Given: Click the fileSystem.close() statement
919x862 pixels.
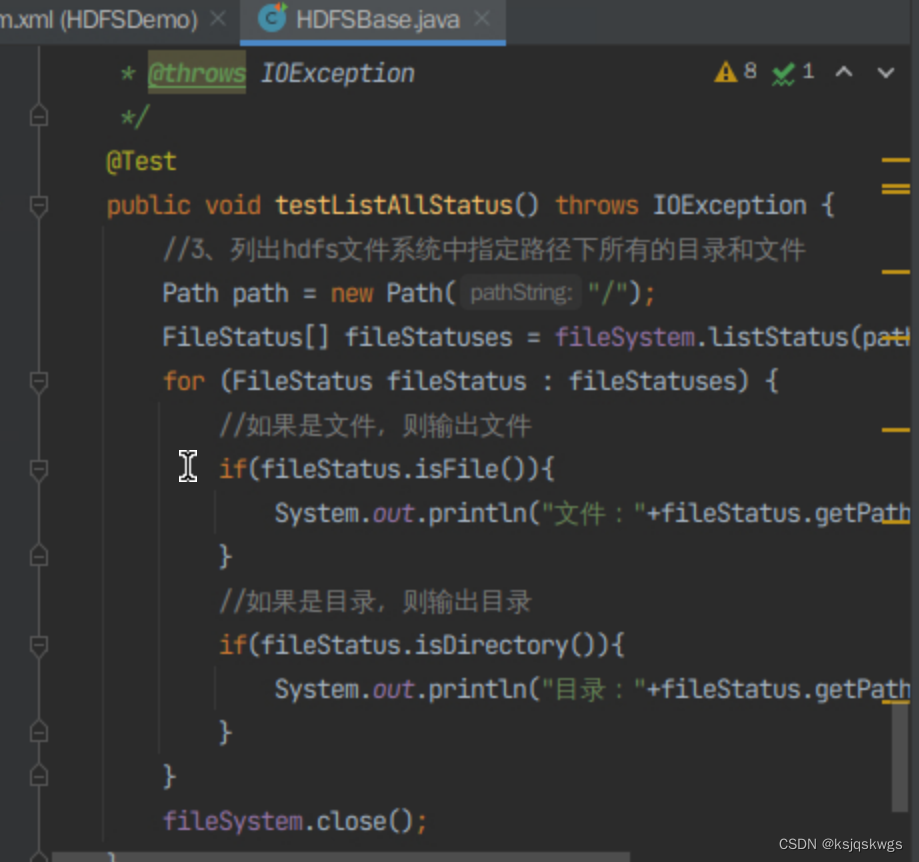Looking at the screenshot, I should tap(290, 820).
